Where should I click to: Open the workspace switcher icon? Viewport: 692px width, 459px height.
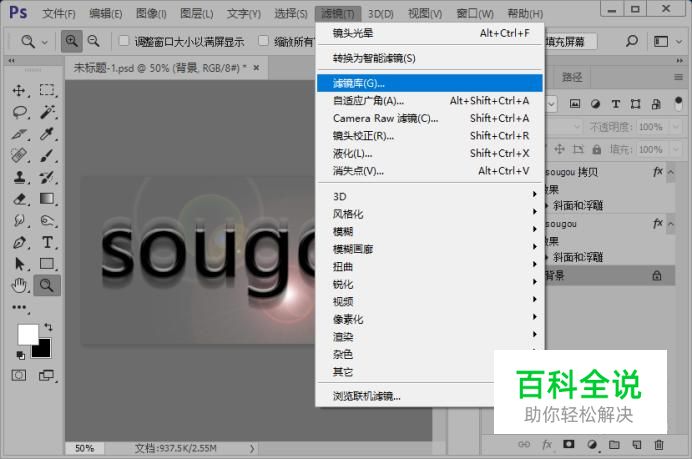click(x=661, y=41)
